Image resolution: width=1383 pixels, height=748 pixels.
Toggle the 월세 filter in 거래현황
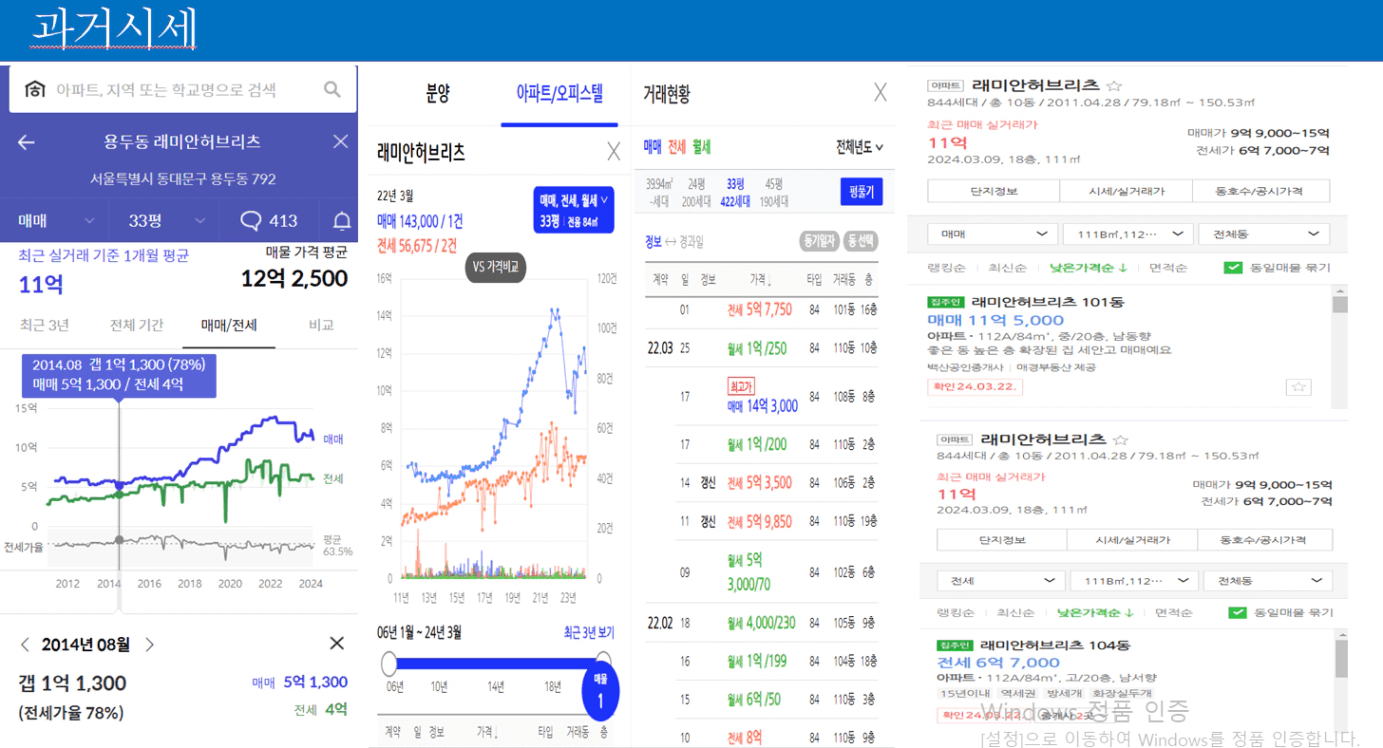point(701,147)
